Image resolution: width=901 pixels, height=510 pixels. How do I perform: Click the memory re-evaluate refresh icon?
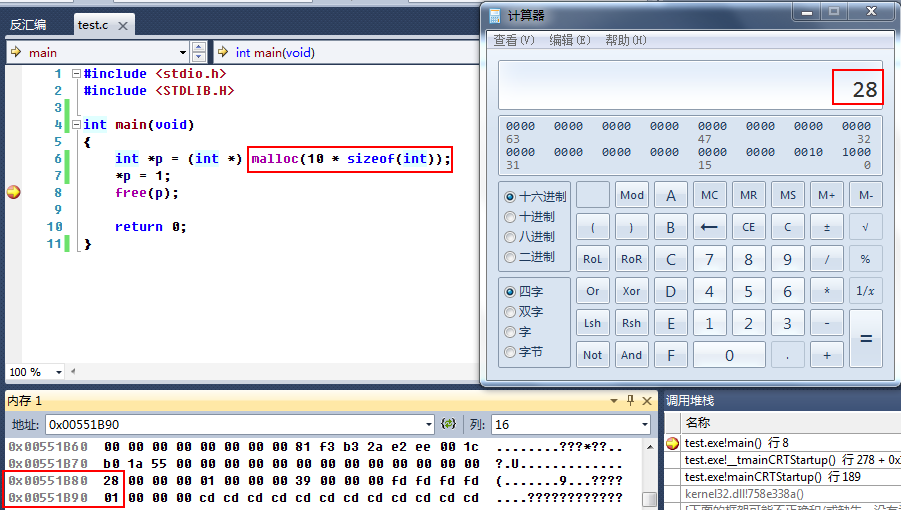448,424
